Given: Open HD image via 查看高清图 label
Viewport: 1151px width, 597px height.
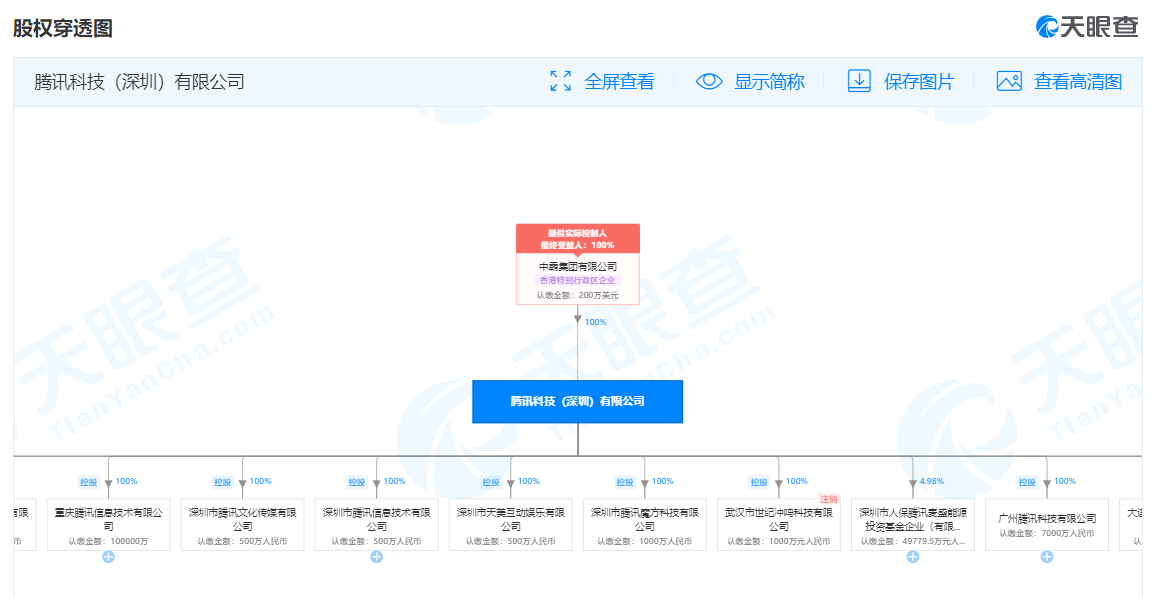Looking at the screenshot, I should pos(1078,82).
